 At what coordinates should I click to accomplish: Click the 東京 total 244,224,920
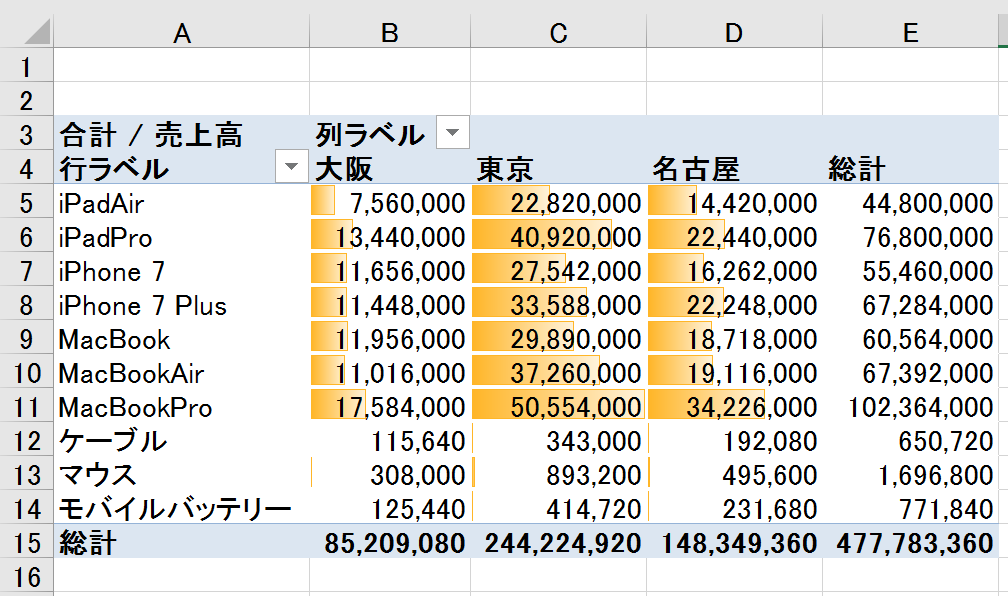559,542
